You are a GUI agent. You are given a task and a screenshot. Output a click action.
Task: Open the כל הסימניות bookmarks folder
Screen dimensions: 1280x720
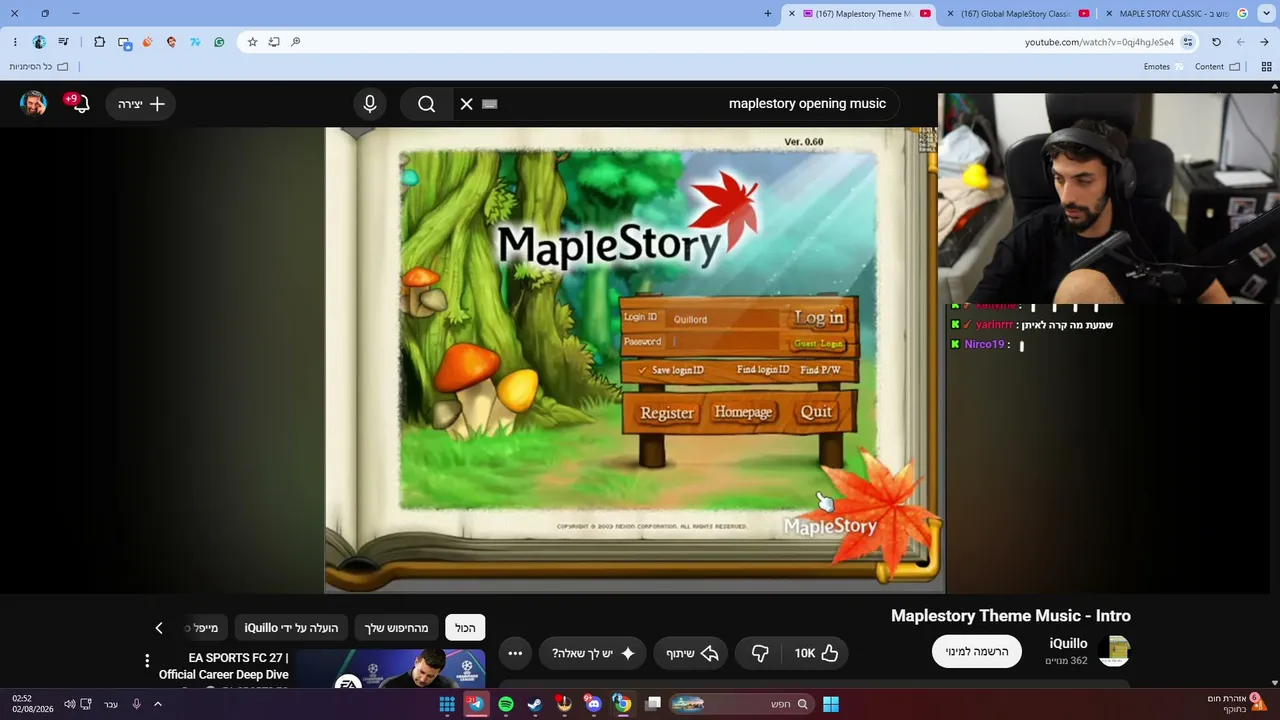coord(39,67)
